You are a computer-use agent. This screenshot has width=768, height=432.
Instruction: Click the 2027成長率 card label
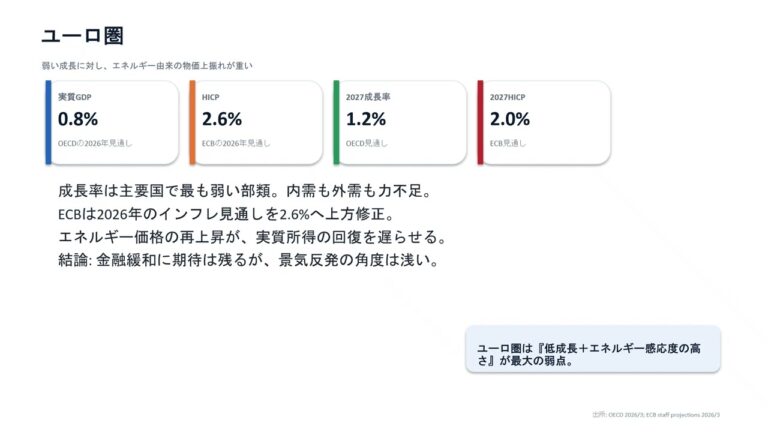point(367,97)
